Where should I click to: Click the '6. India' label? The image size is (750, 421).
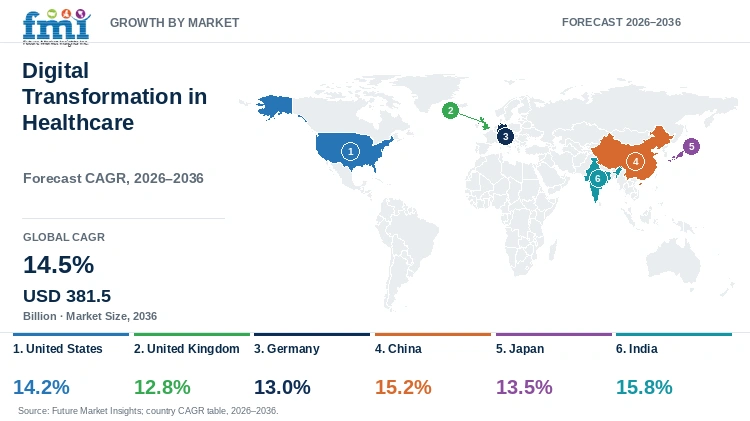637,349
